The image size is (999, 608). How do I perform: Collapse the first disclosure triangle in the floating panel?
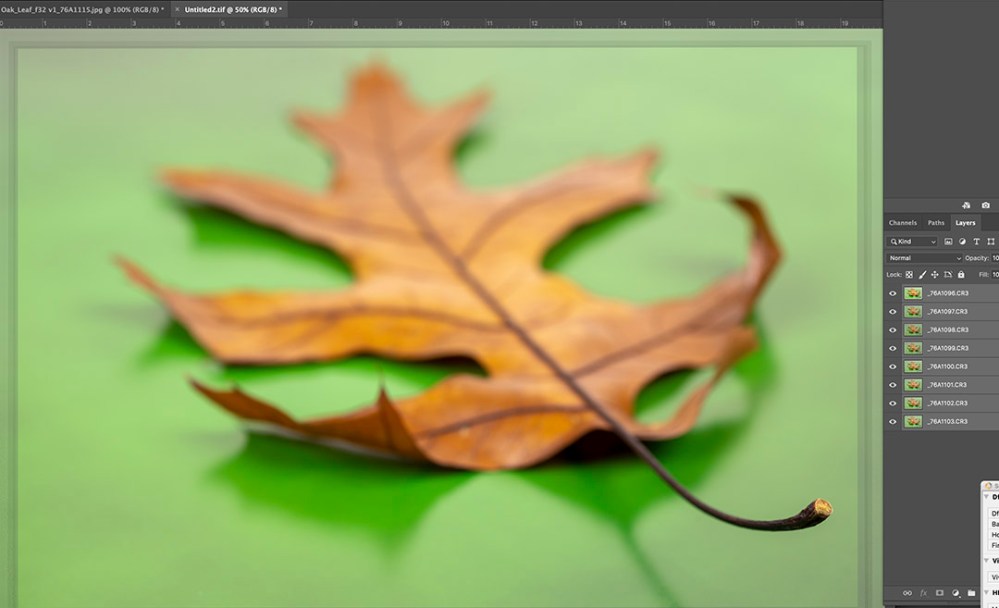click(x=988, y=497)
